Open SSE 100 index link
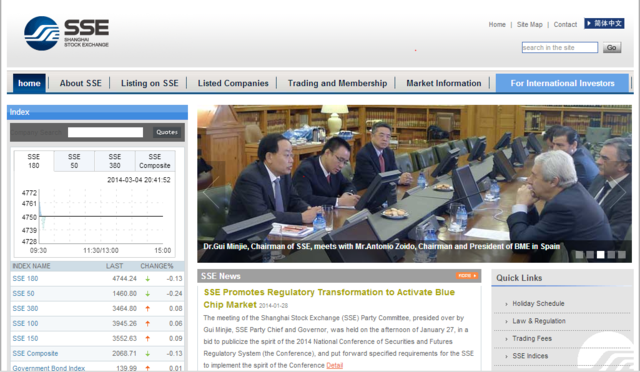 pos(25,323)
